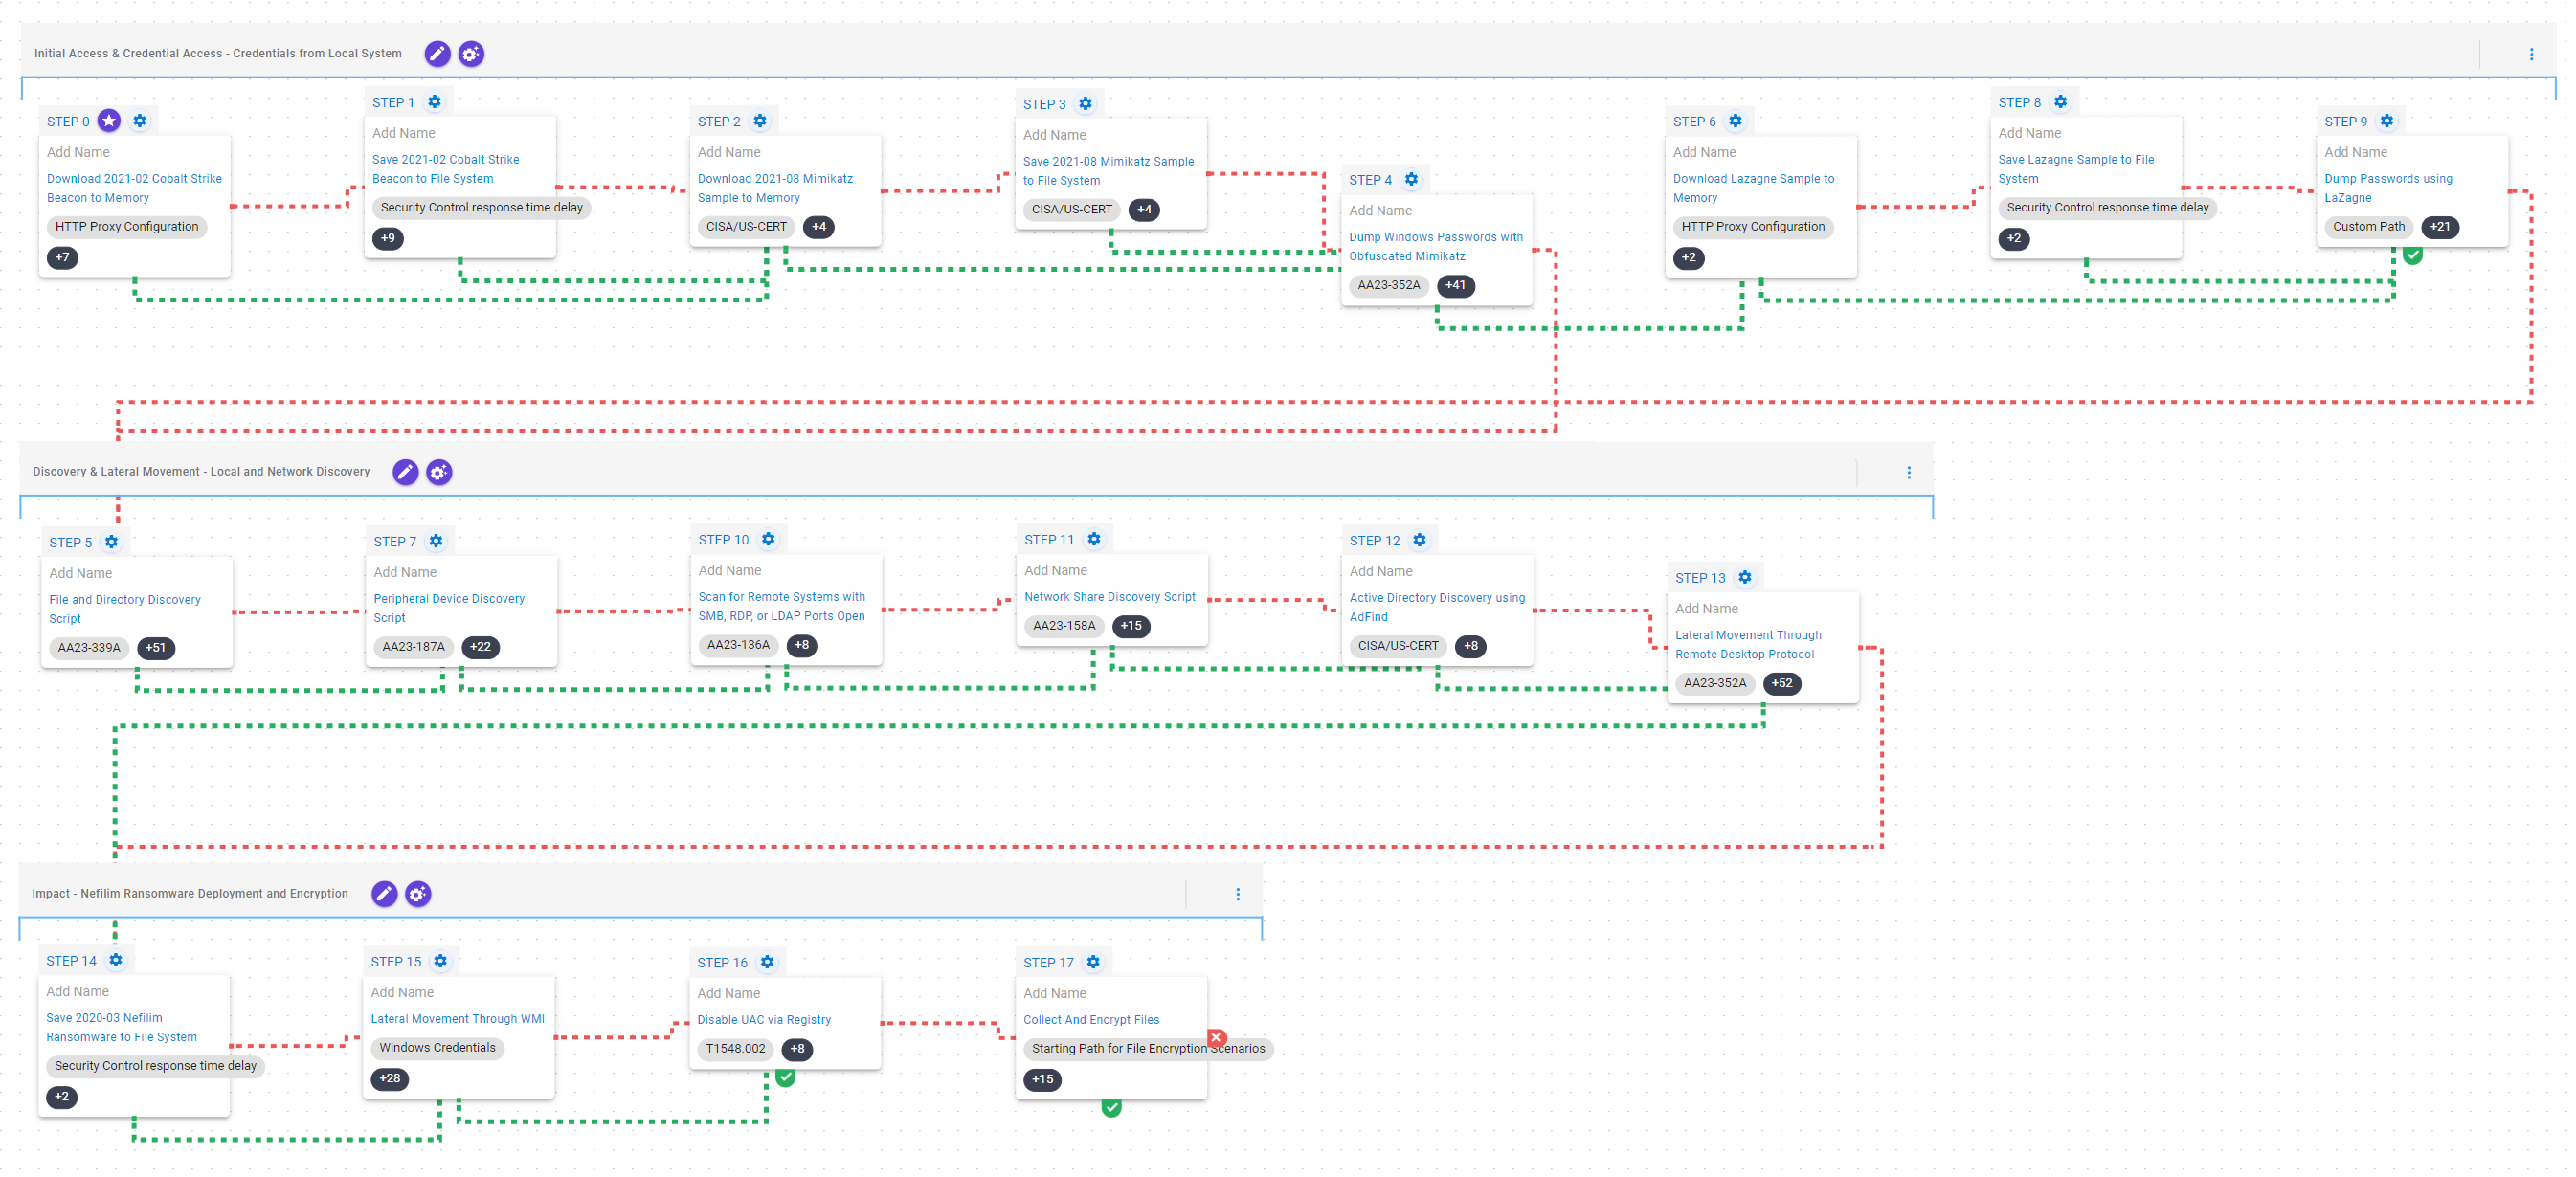Click Add Name field in Step 14

click(78, 991)
